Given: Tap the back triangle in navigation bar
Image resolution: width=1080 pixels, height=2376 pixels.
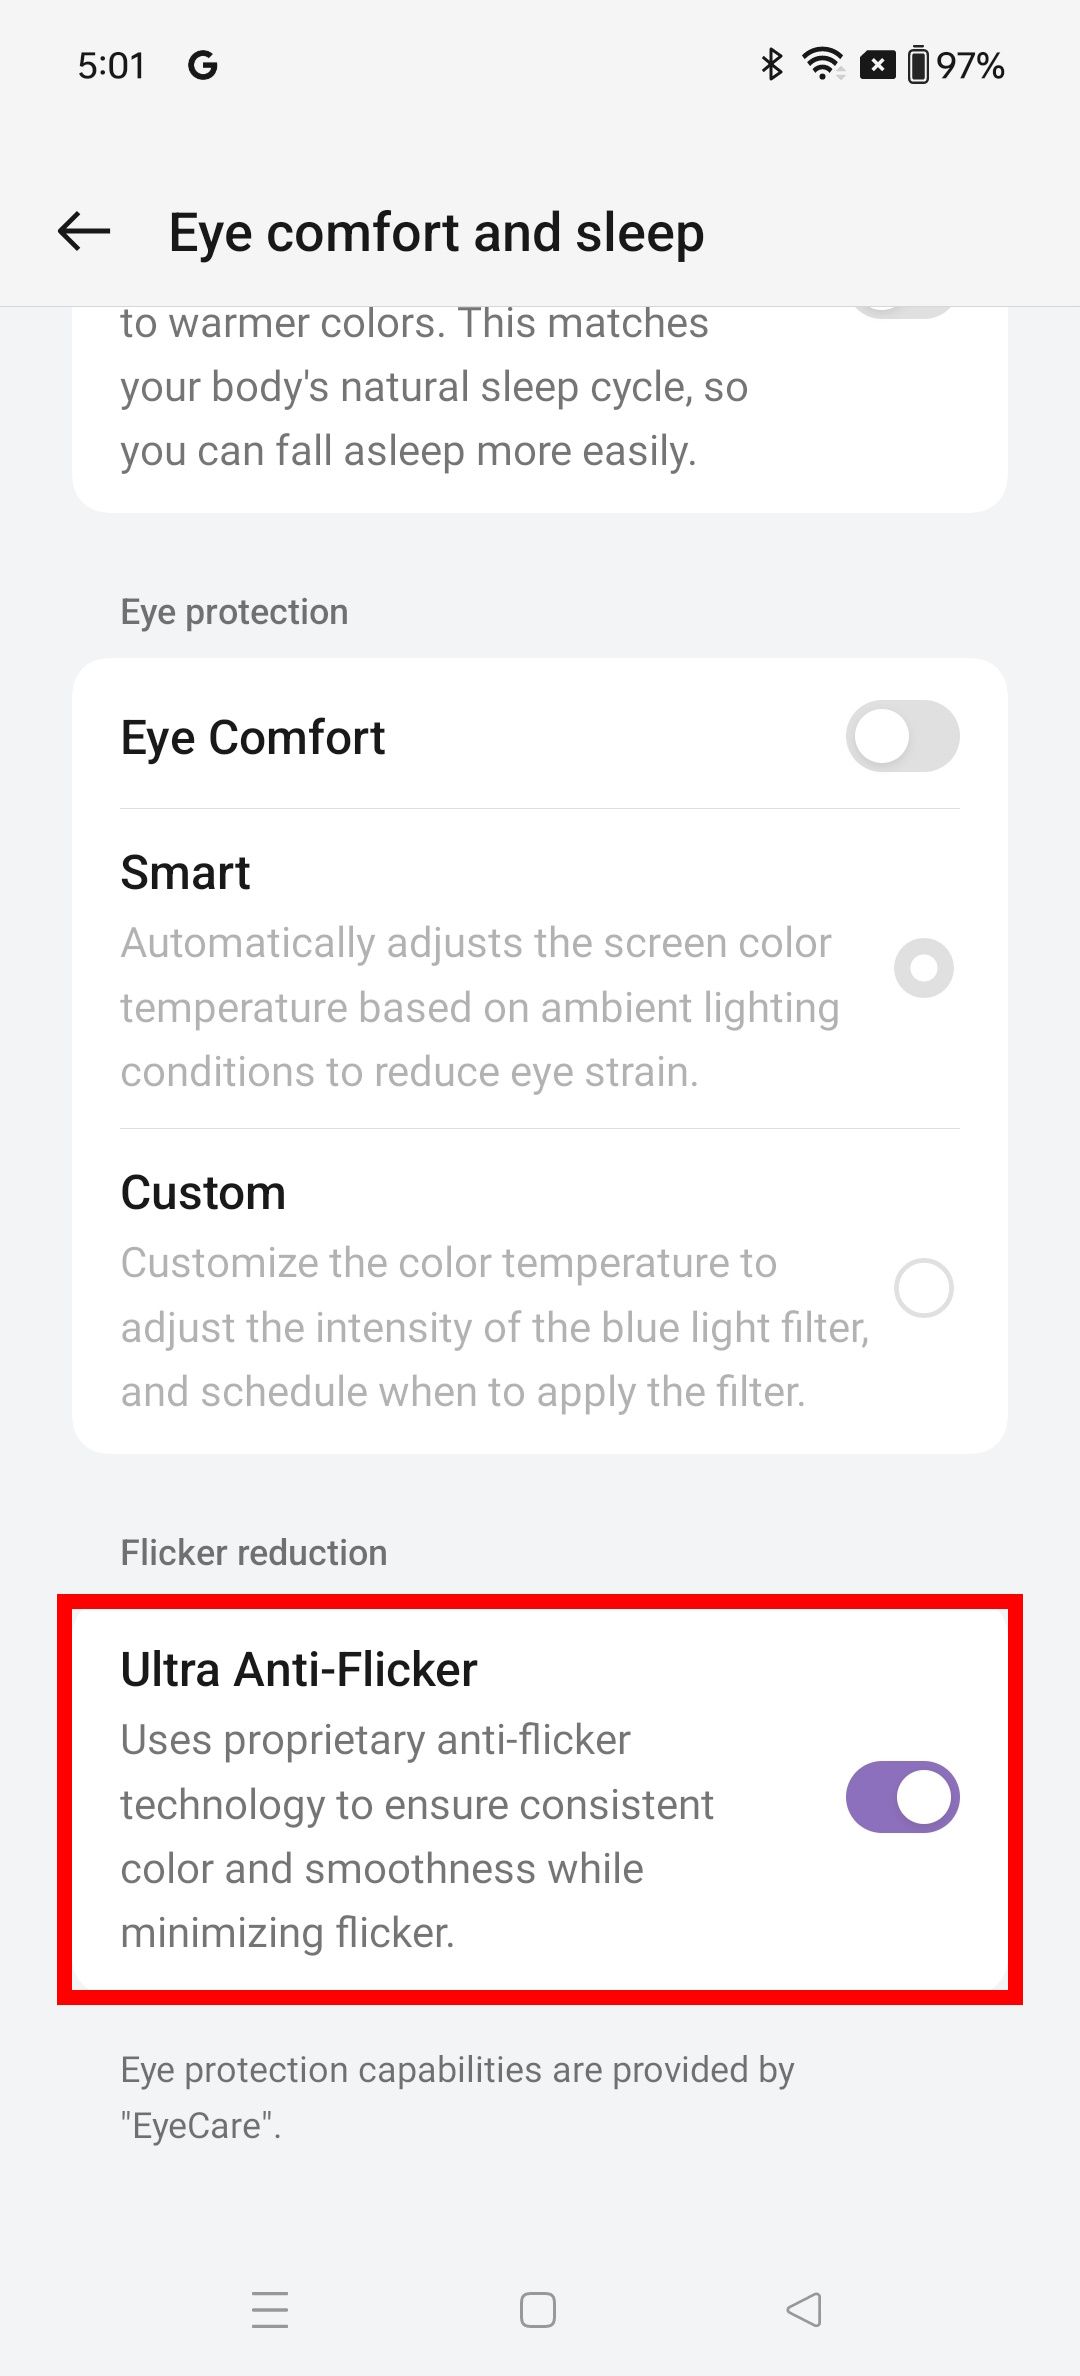Looking at the screenshot, I should pyautogui.click(x=800, y=2310).
